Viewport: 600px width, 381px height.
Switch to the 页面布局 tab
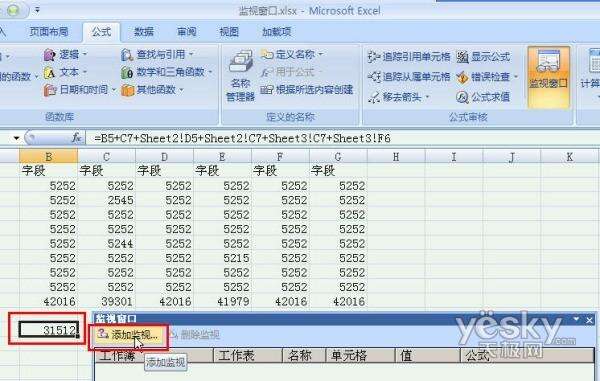point(49,32)
